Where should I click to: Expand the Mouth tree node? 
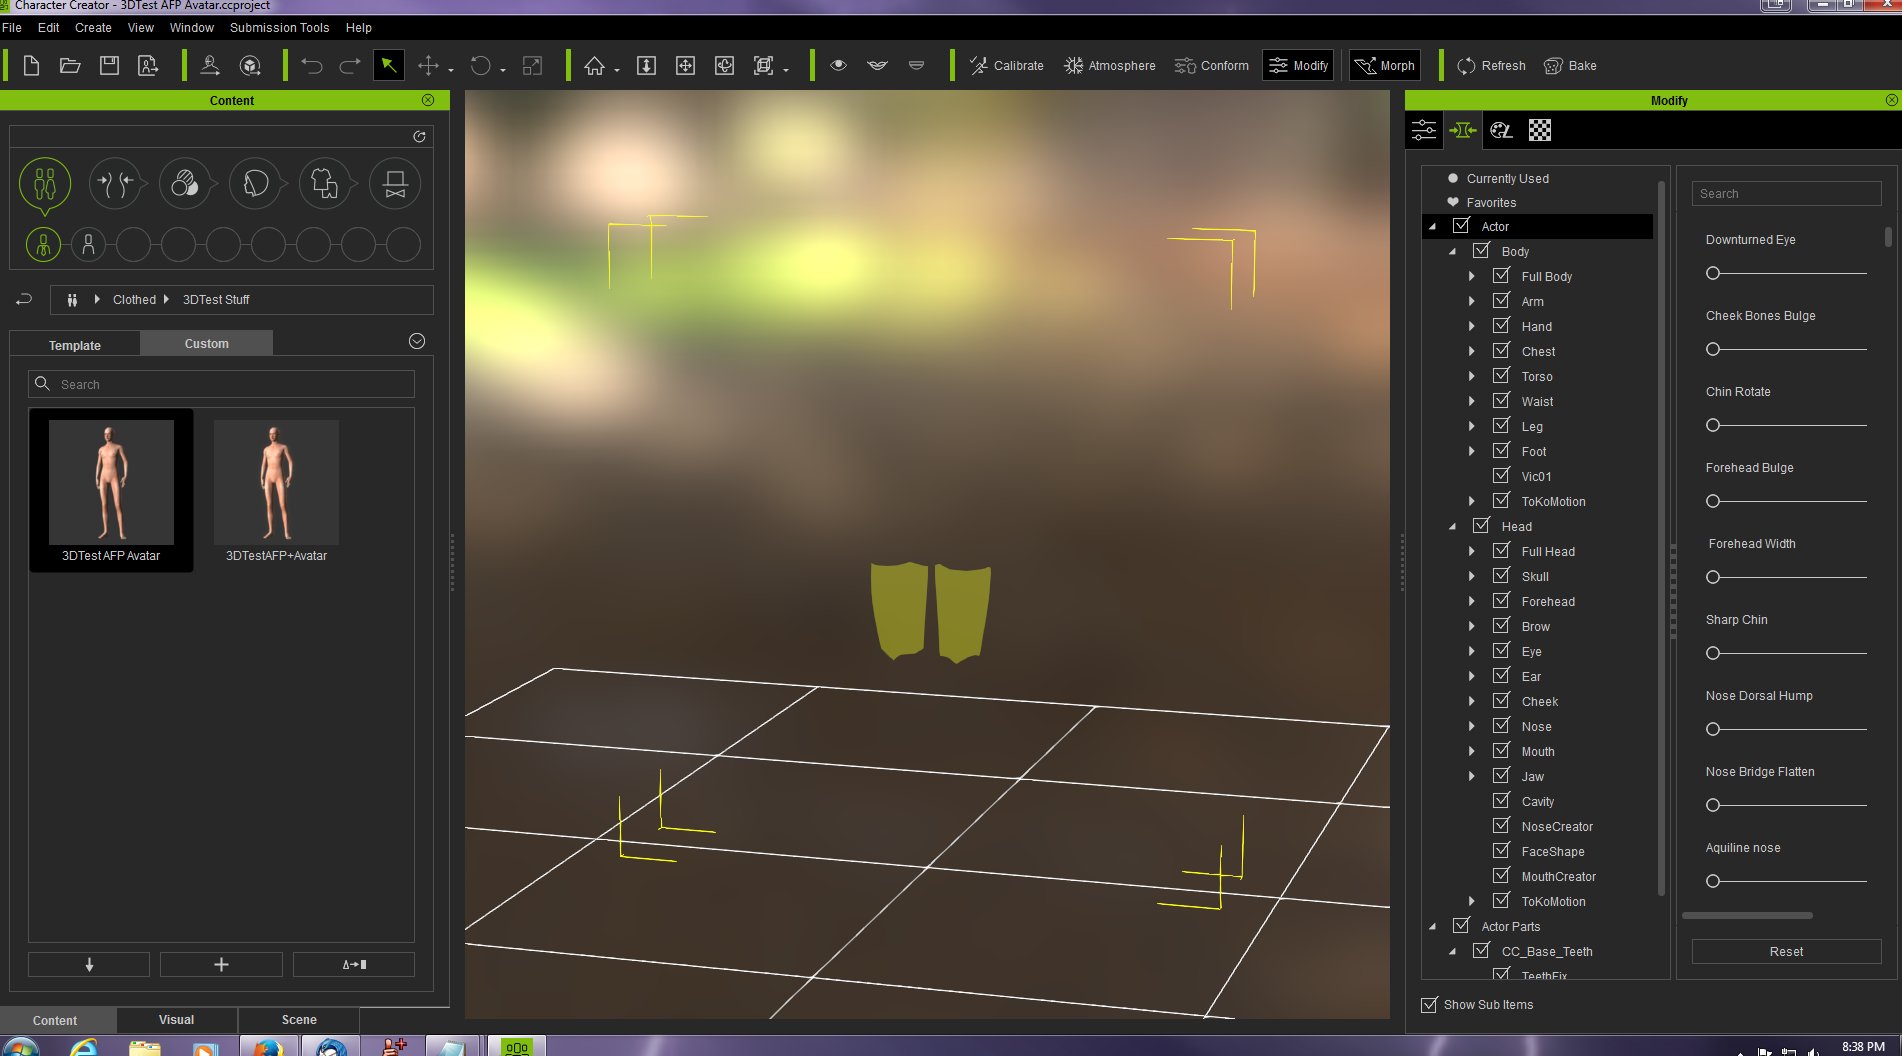click(x=1471, y=751)
